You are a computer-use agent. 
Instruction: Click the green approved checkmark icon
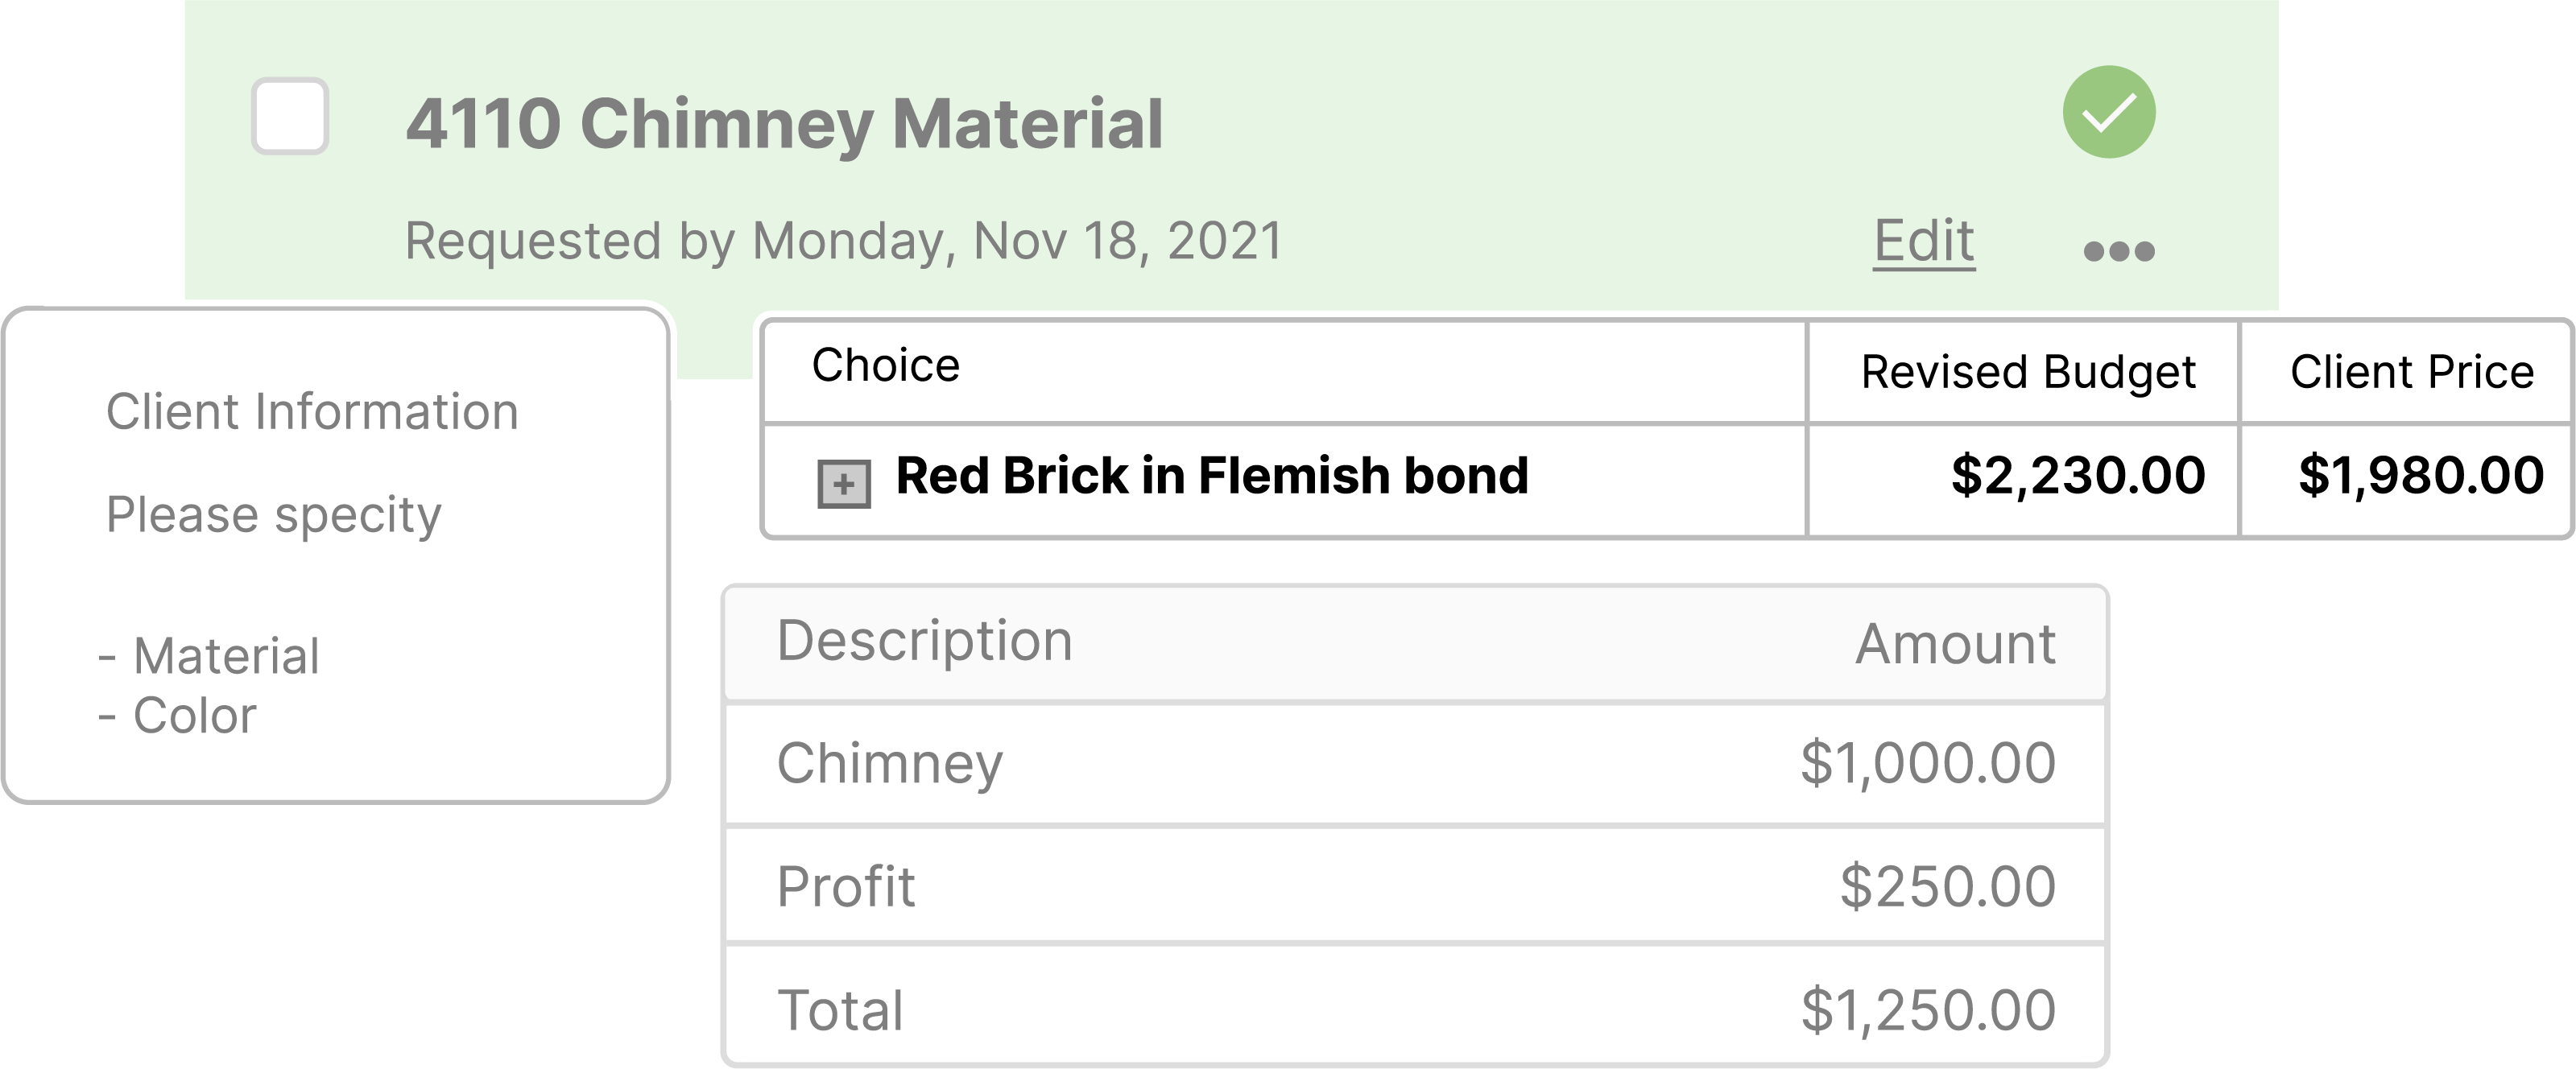coord(2108,112)
